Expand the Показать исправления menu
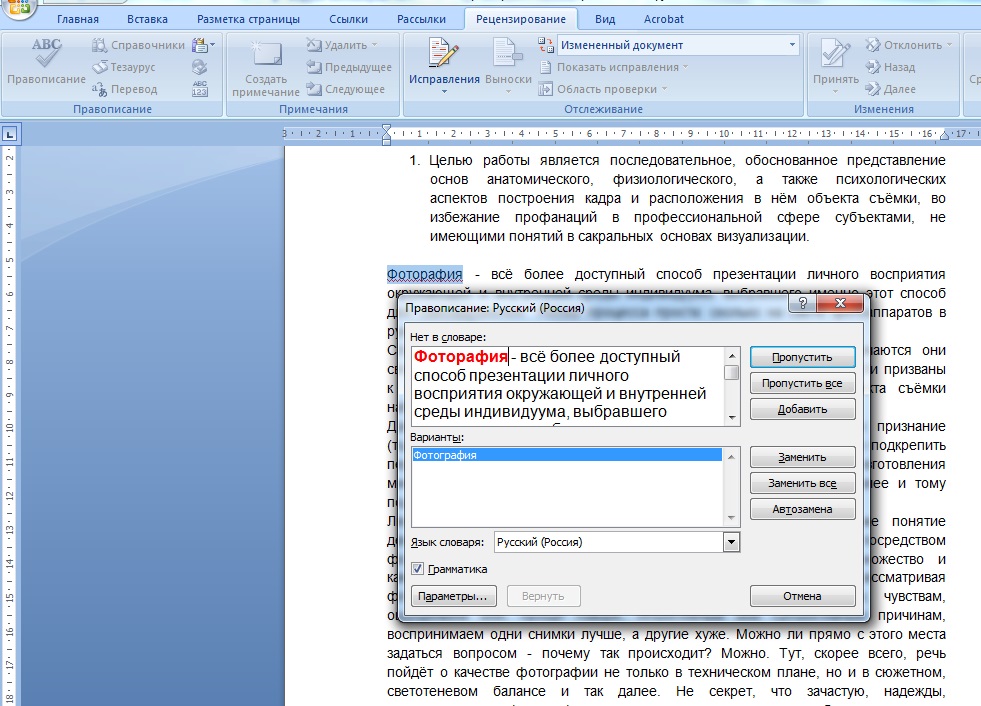 (x=616, y=67)
